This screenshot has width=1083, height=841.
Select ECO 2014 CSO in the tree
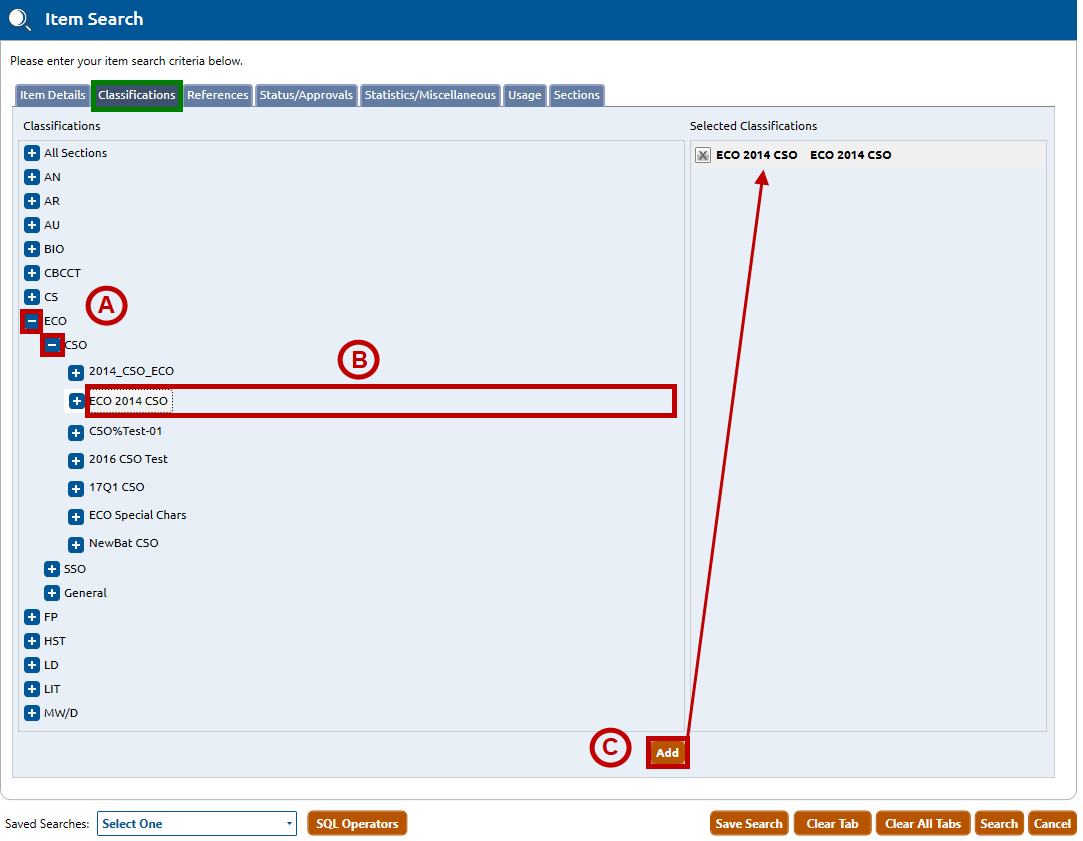pyautogui.click(x=129, y=401)
